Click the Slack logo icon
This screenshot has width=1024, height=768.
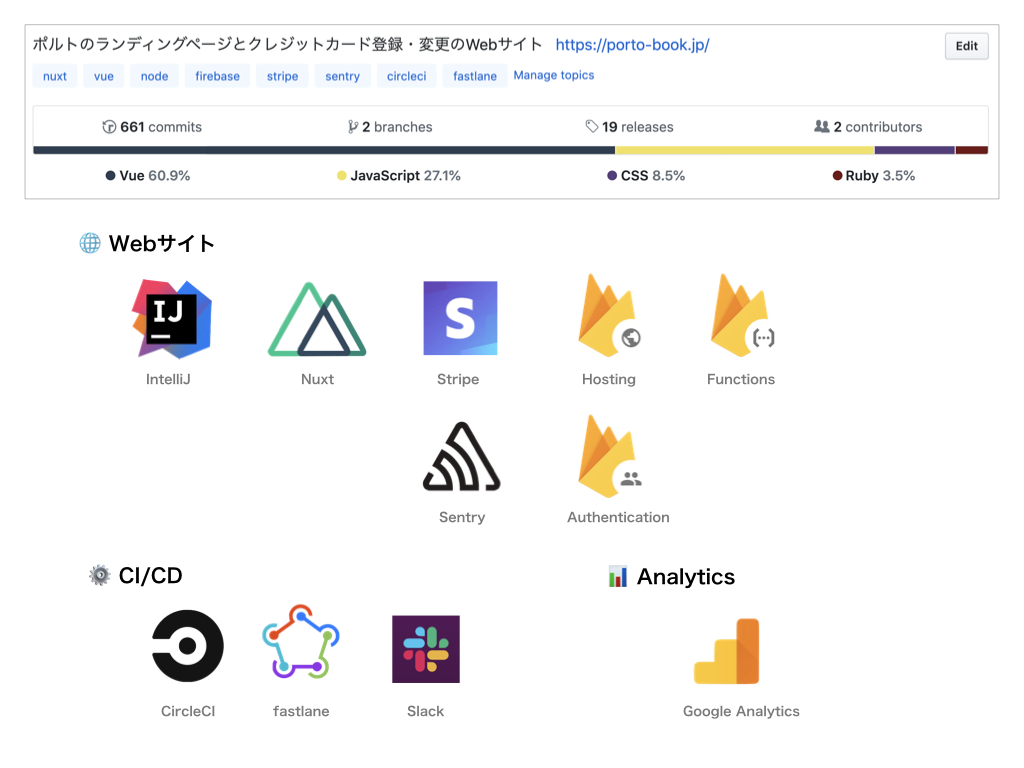pos(426,649)
